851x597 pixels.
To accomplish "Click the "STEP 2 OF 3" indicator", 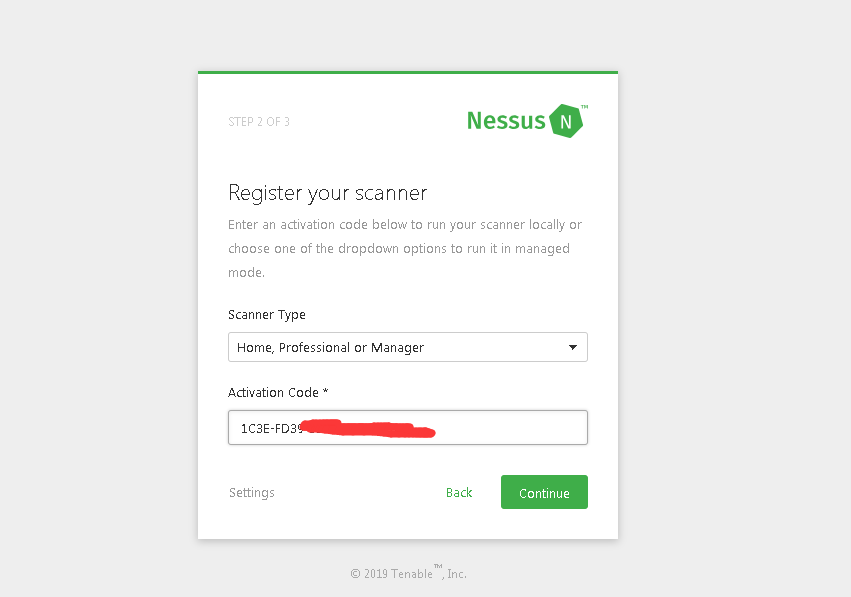I will [x=259, y=122].
